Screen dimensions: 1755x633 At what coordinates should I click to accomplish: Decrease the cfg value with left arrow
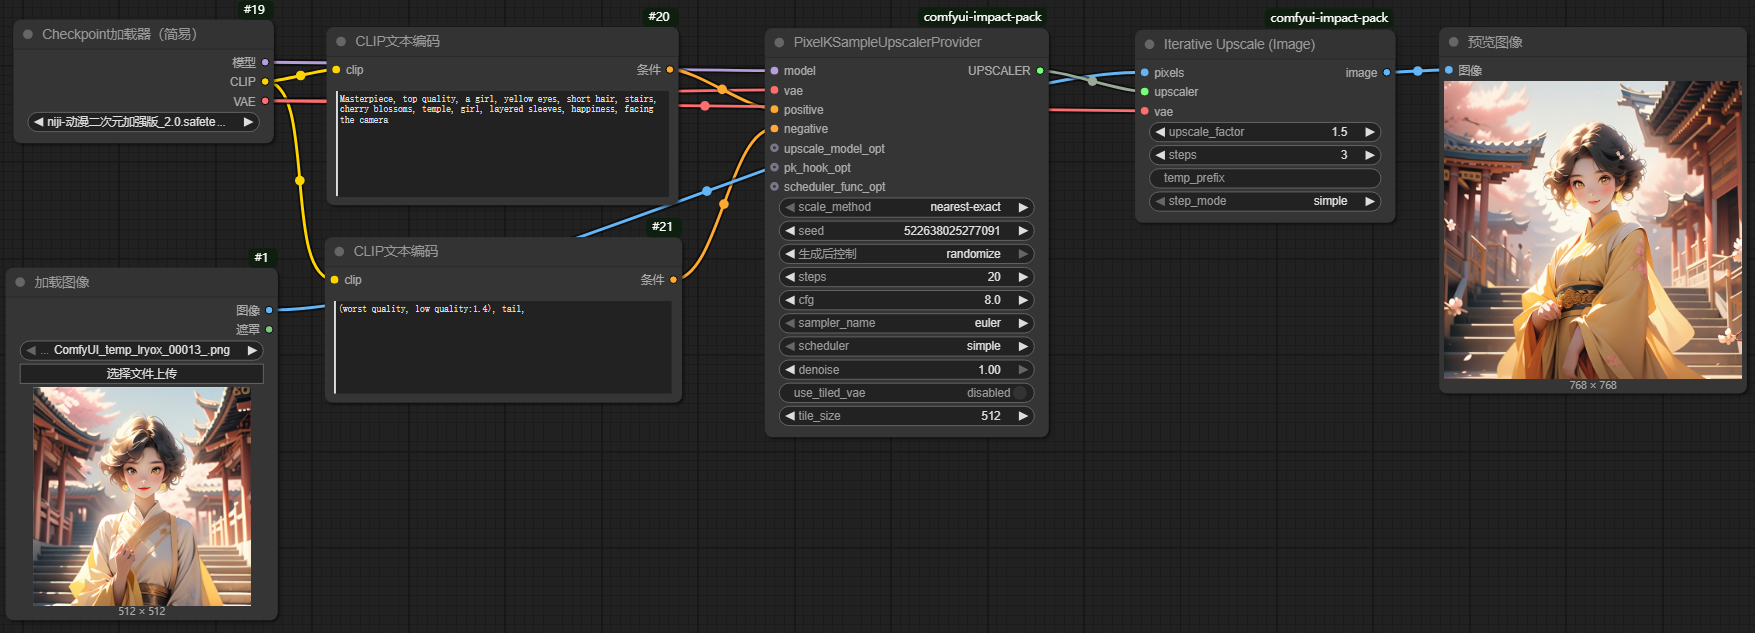pos(790,300)
